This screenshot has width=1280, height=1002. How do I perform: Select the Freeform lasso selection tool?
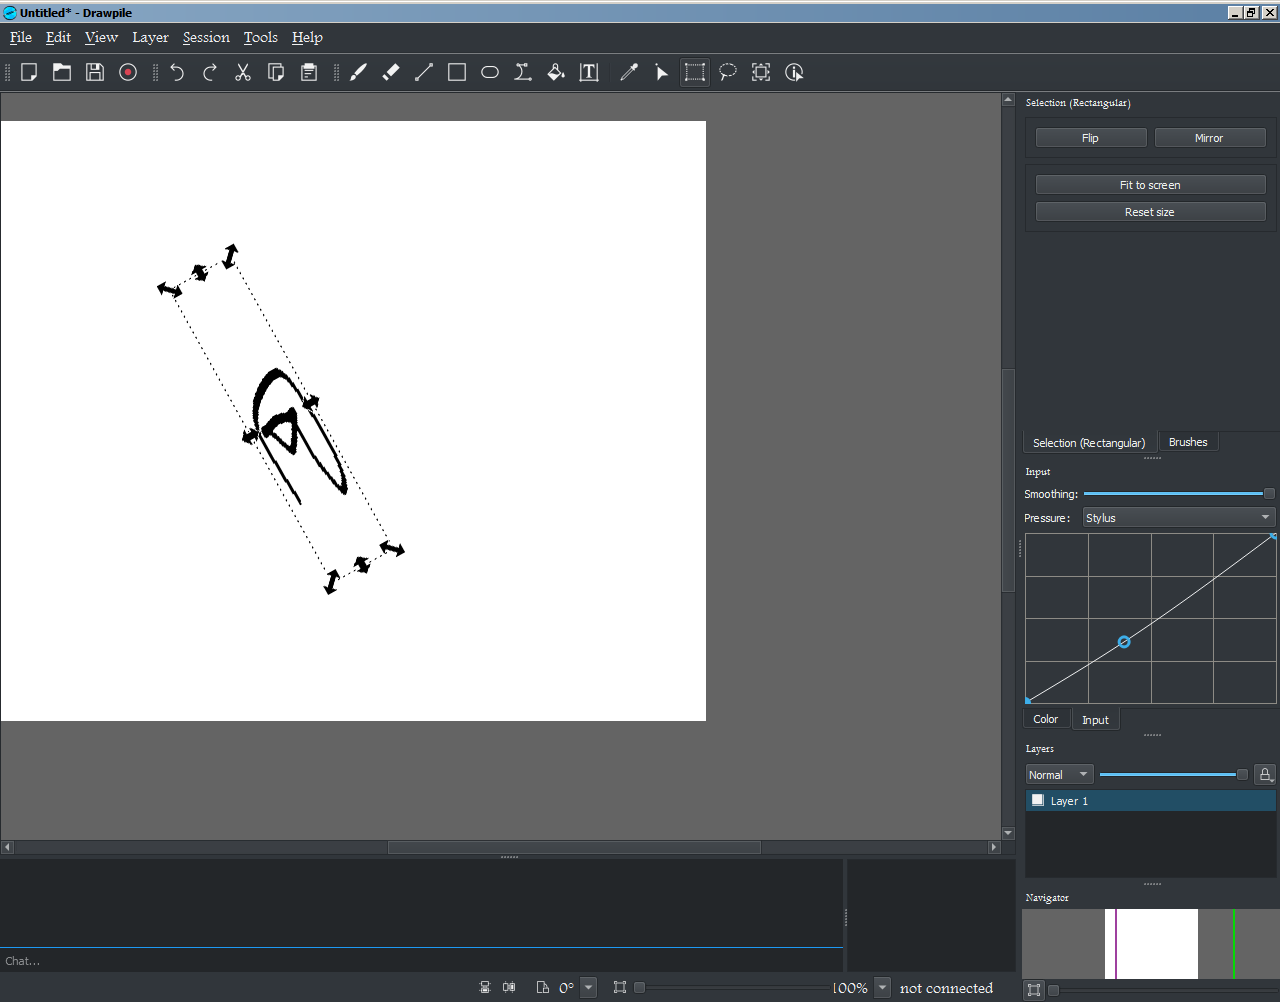[x=728, y=72]
